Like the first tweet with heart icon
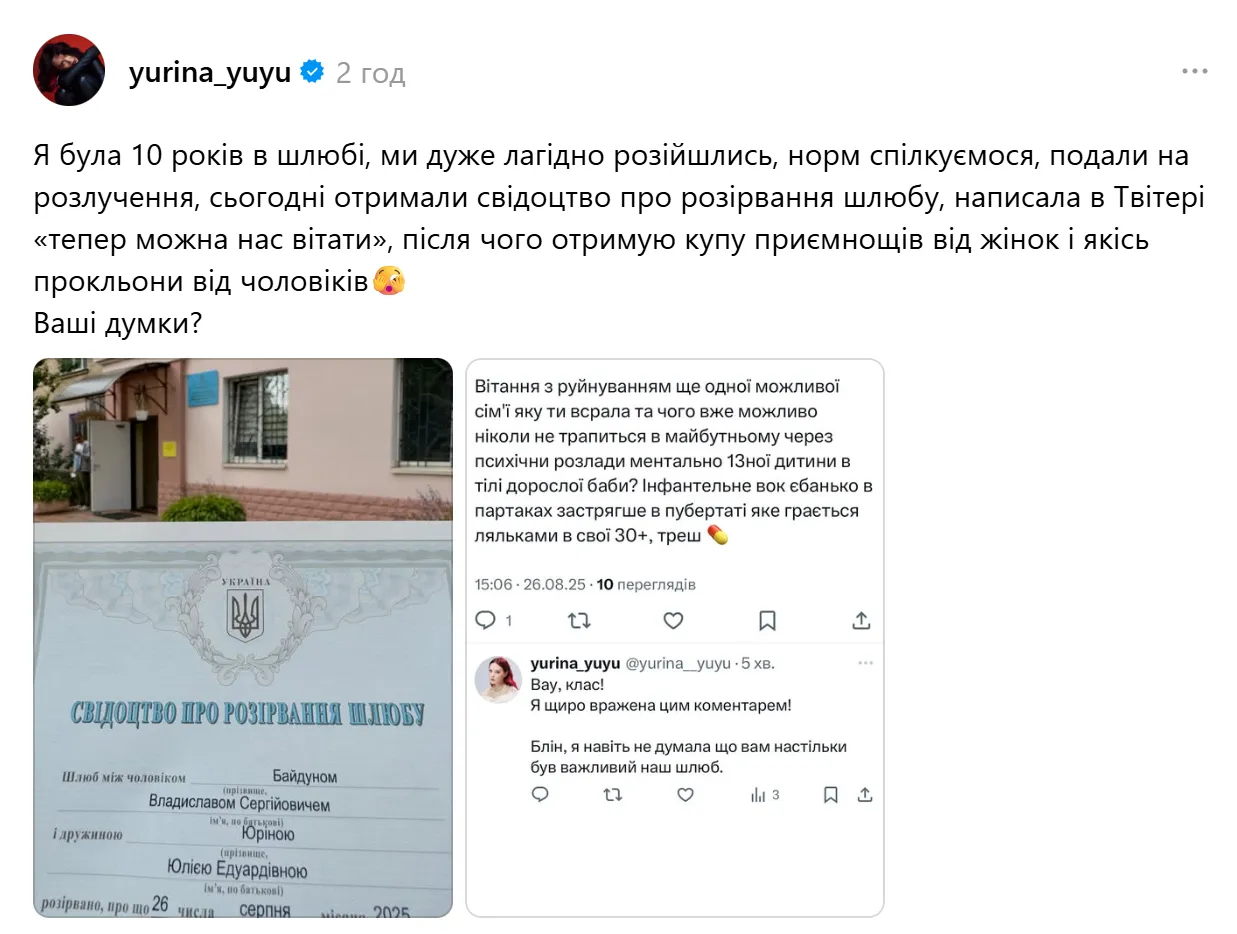The image size is (1237, 934). click(673, 620)
